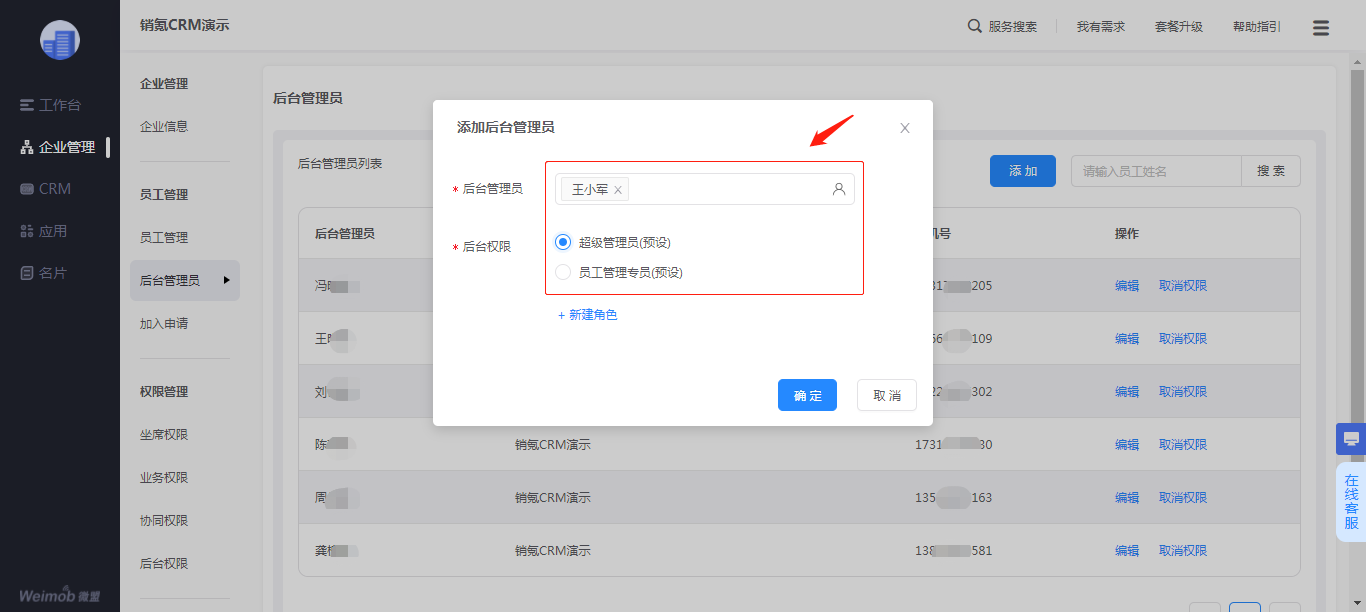Screen dimensions: 1366x612
Task: Click the 服务搜索 magnifier icon
Action: (975, 26)
